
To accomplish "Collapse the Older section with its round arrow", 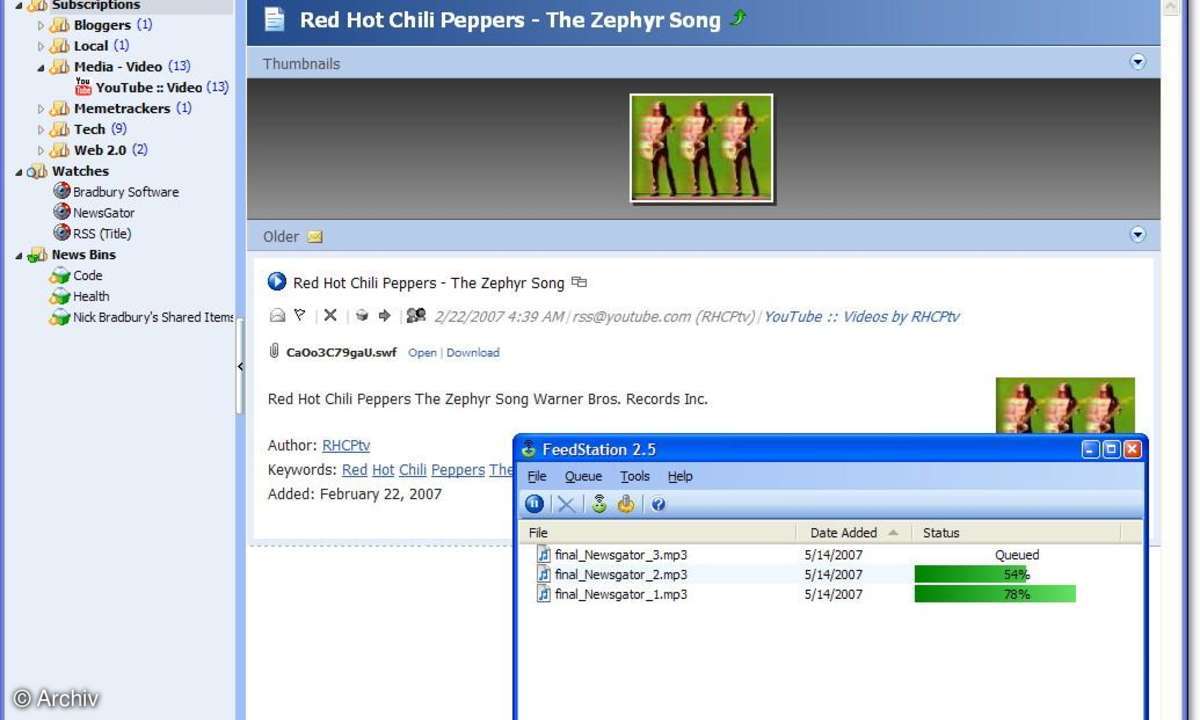I will (x=1137, y=235).
